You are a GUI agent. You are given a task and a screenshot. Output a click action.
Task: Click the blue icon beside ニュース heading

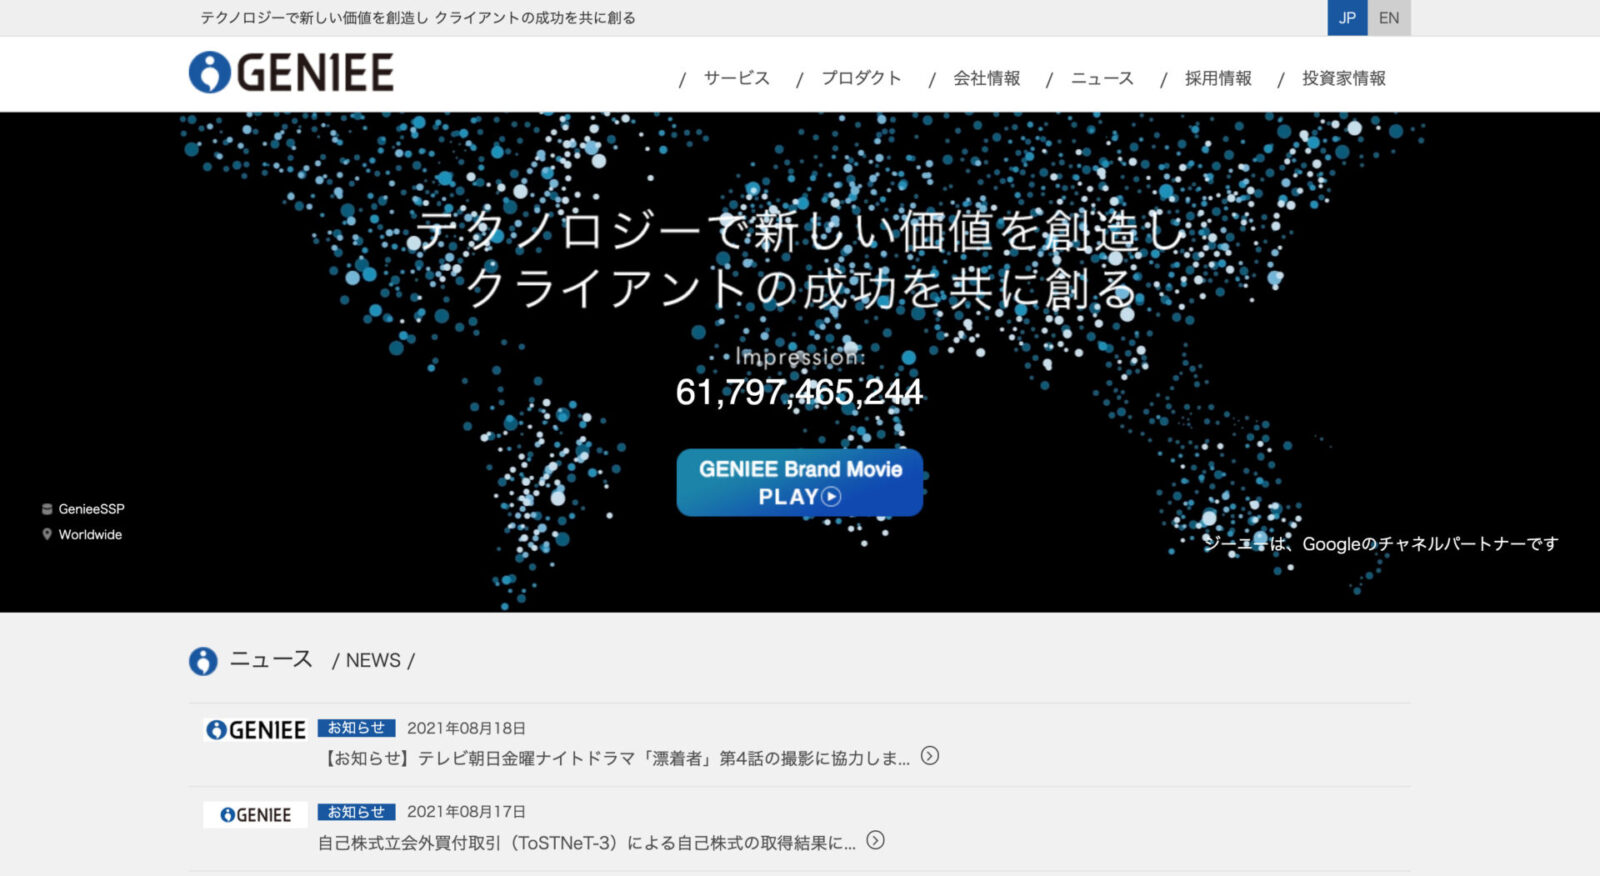203,661
